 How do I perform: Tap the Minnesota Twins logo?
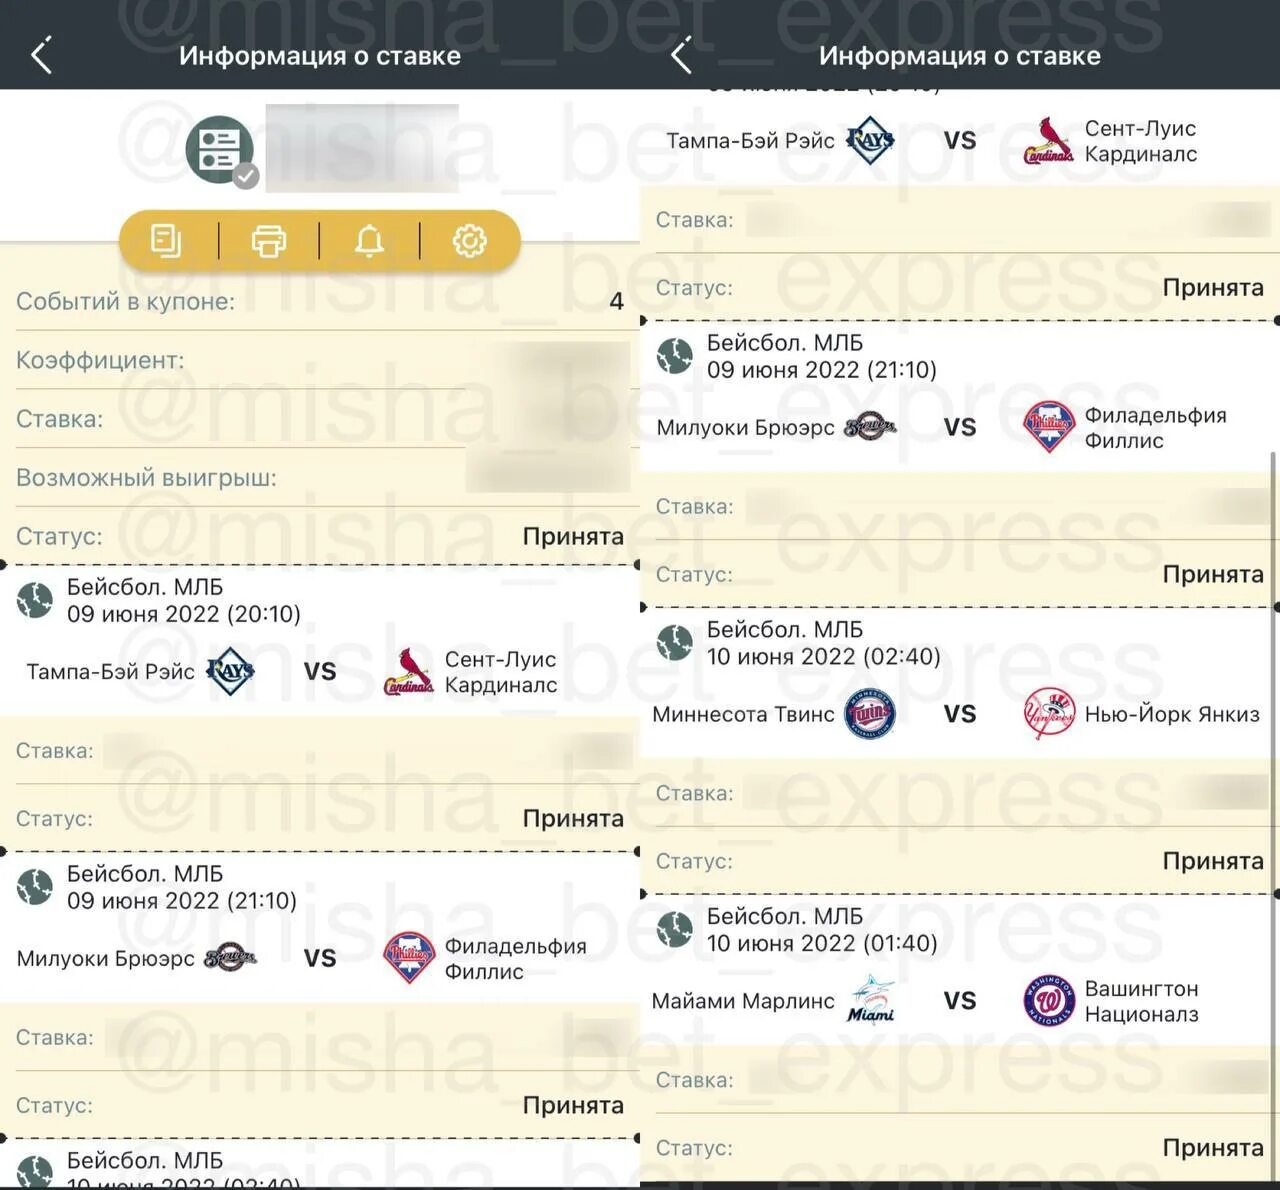point(870,714)
